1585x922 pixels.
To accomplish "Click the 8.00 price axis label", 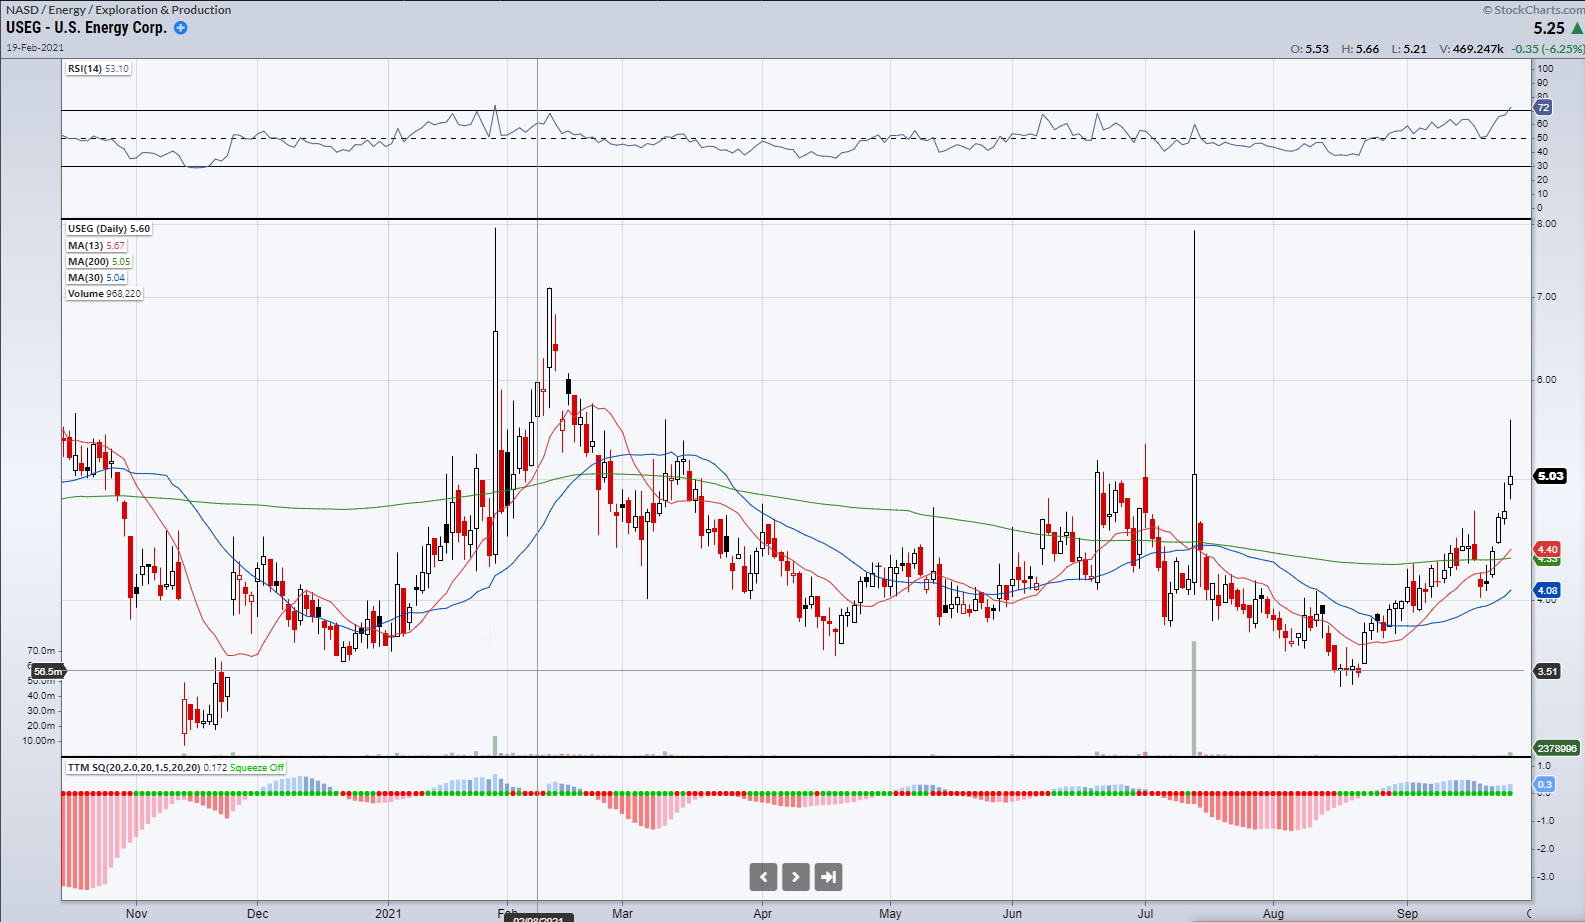I will (x=1546, y=223).
